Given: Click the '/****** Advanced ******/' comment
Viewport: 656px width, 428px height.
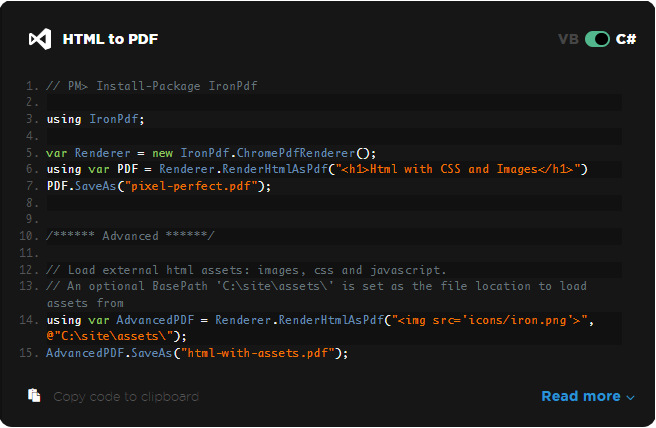Looking at the screenshot, I should pos(130,236).
